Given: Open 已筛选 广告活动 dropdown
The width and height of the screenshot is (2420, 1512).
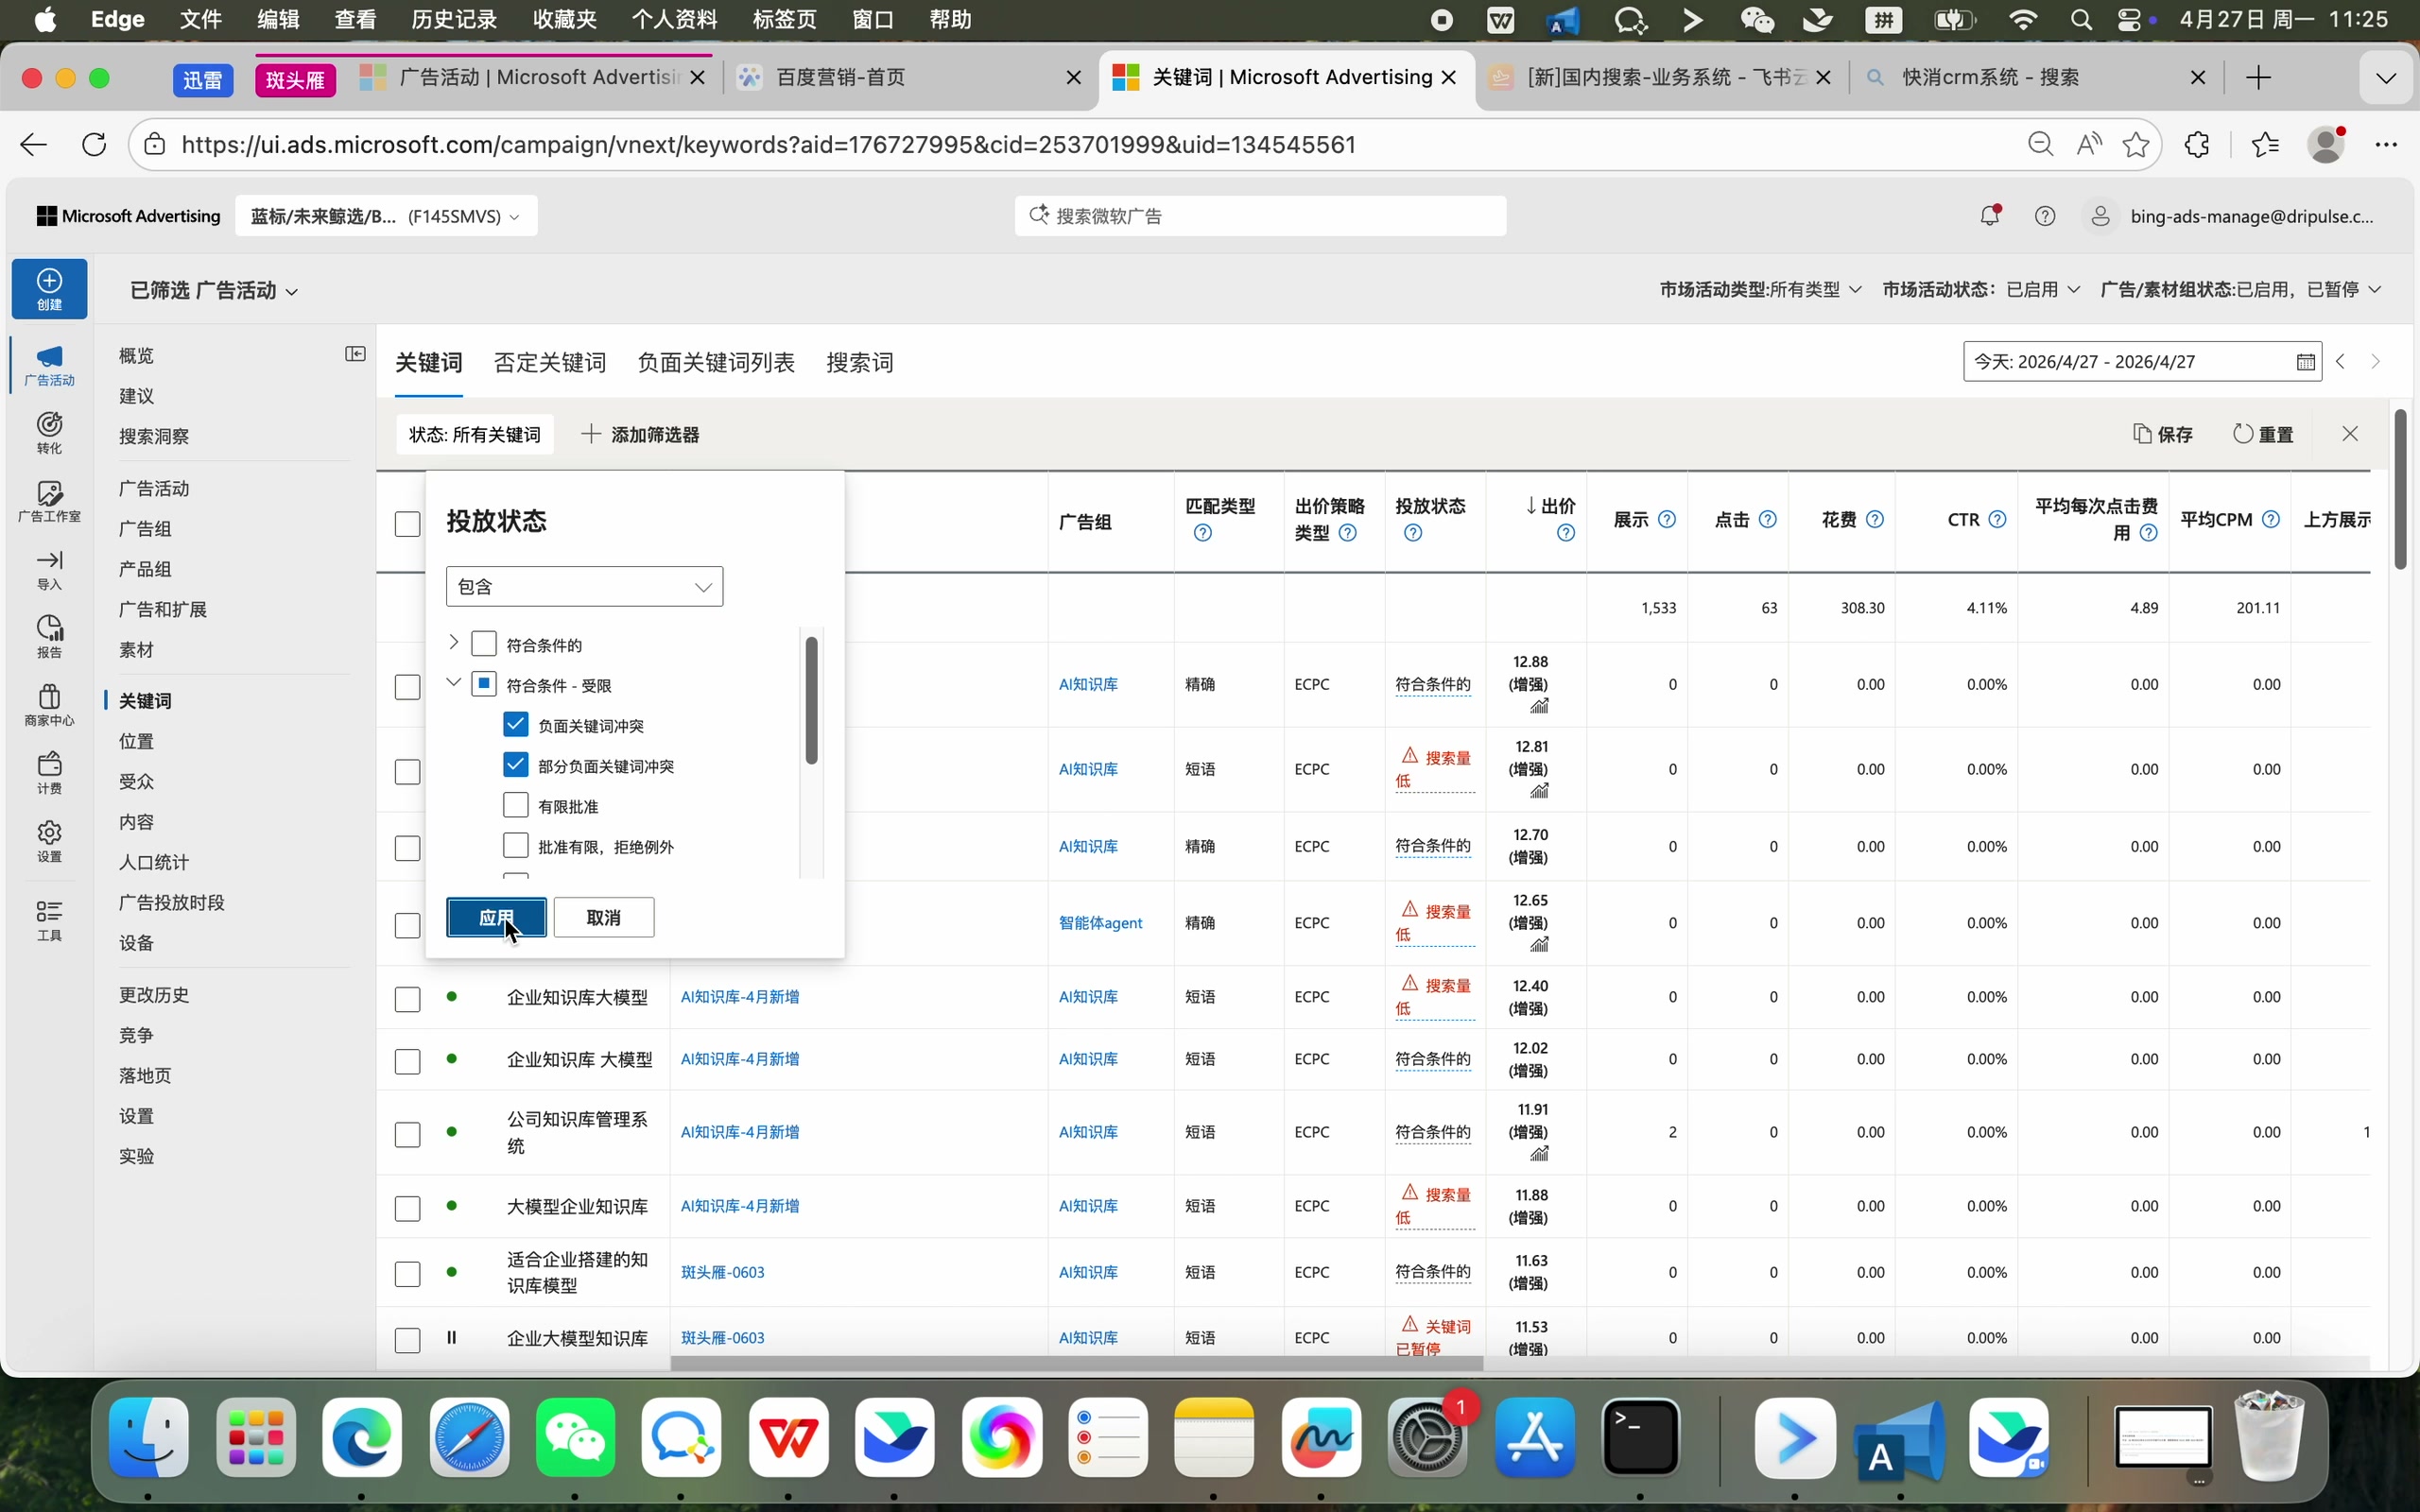Looking at the screenshot, I should [214, 290].
